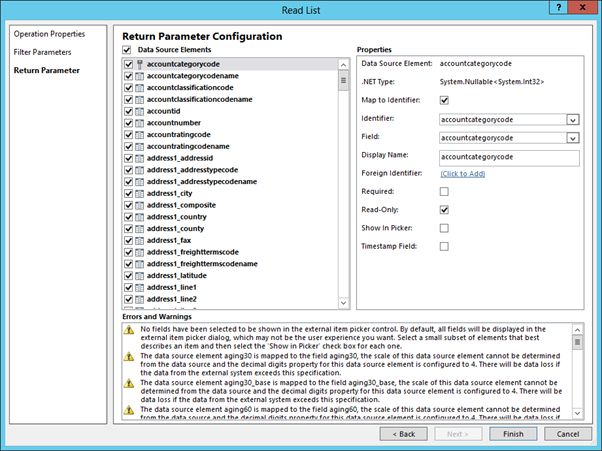Click the Errors and Warnings scrollbar thumb
The width and height of the screenshot is (602, 451).
(577, 342)
